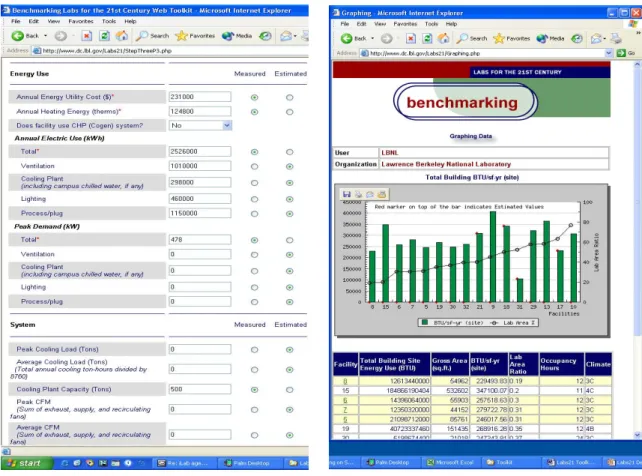Select Estimated for Annual Heating Energy

pyautogui.click(x=289, y=112)
